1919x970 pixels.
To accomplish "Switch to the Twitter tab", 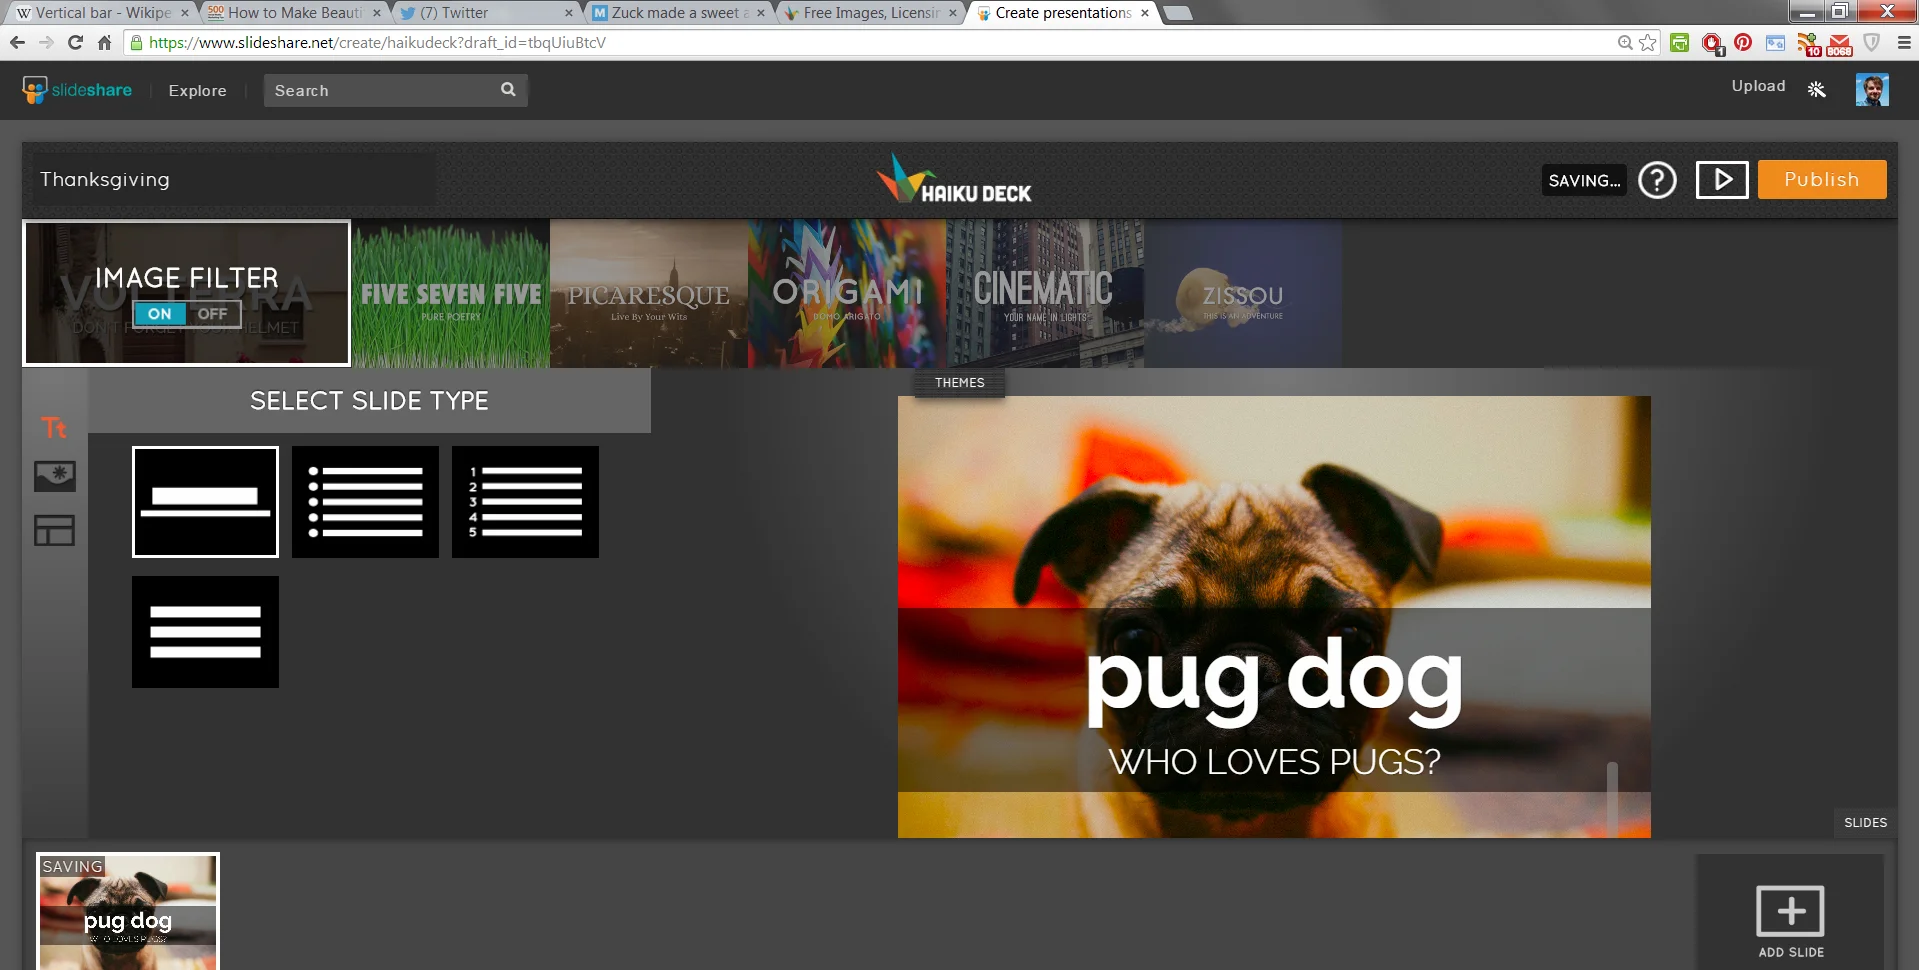I will click(485, 13).
